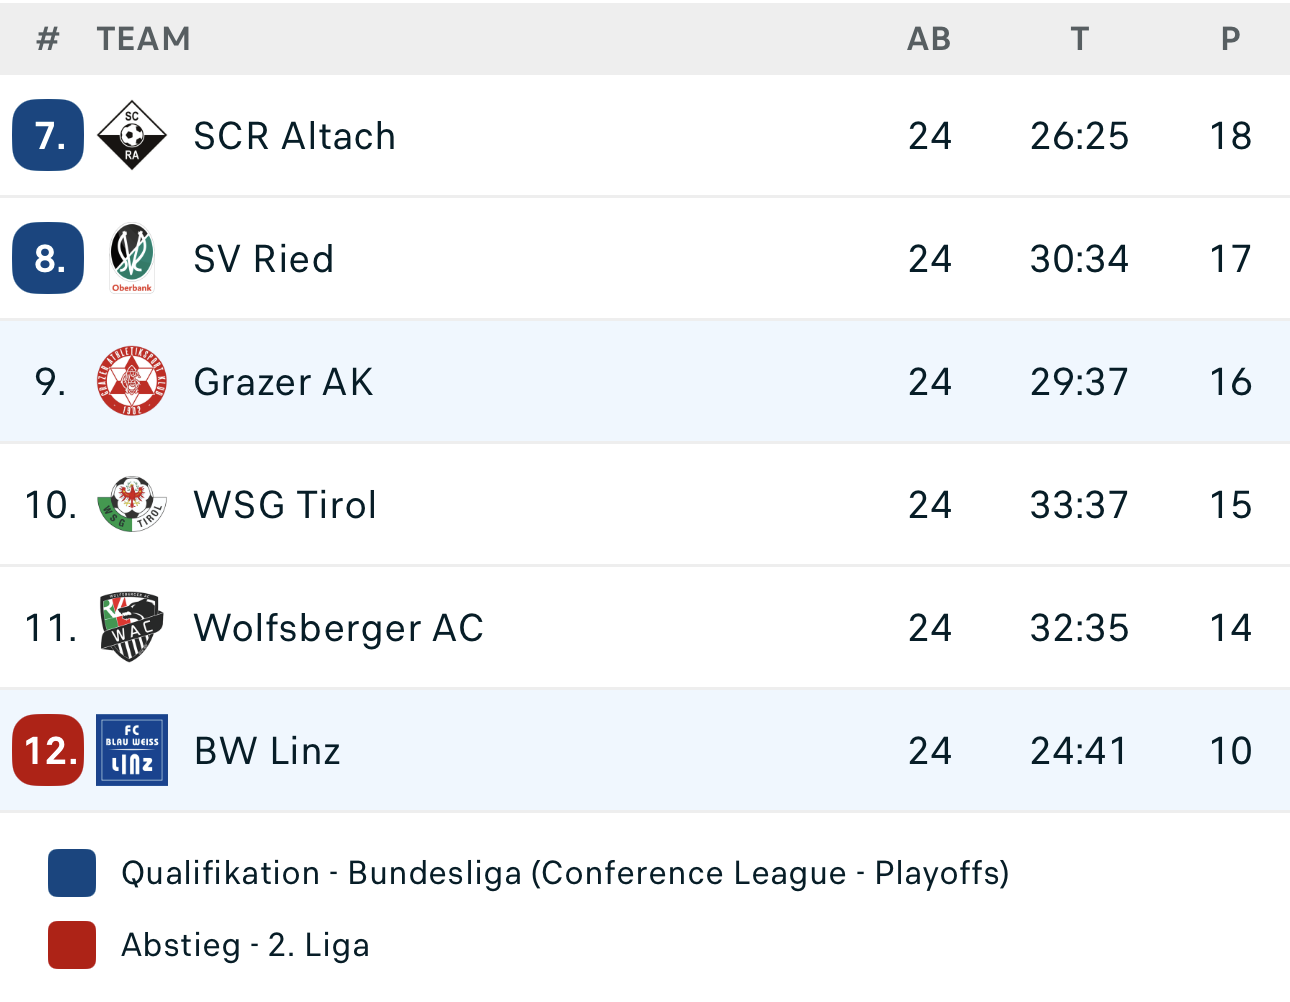Click the red position 12 badge

click(x=48, y=750)
